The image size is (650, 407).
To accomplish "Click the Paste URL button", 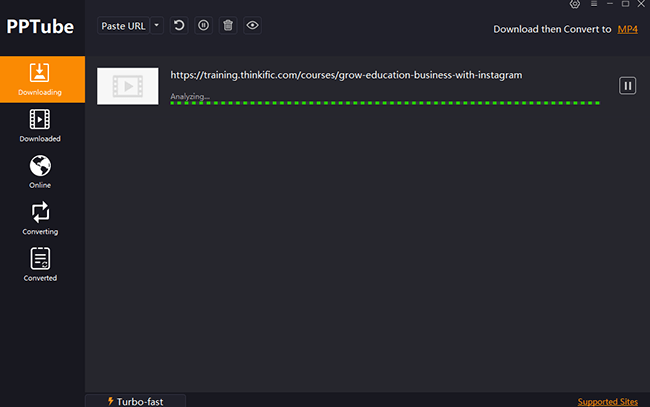I will click(123, 26).
